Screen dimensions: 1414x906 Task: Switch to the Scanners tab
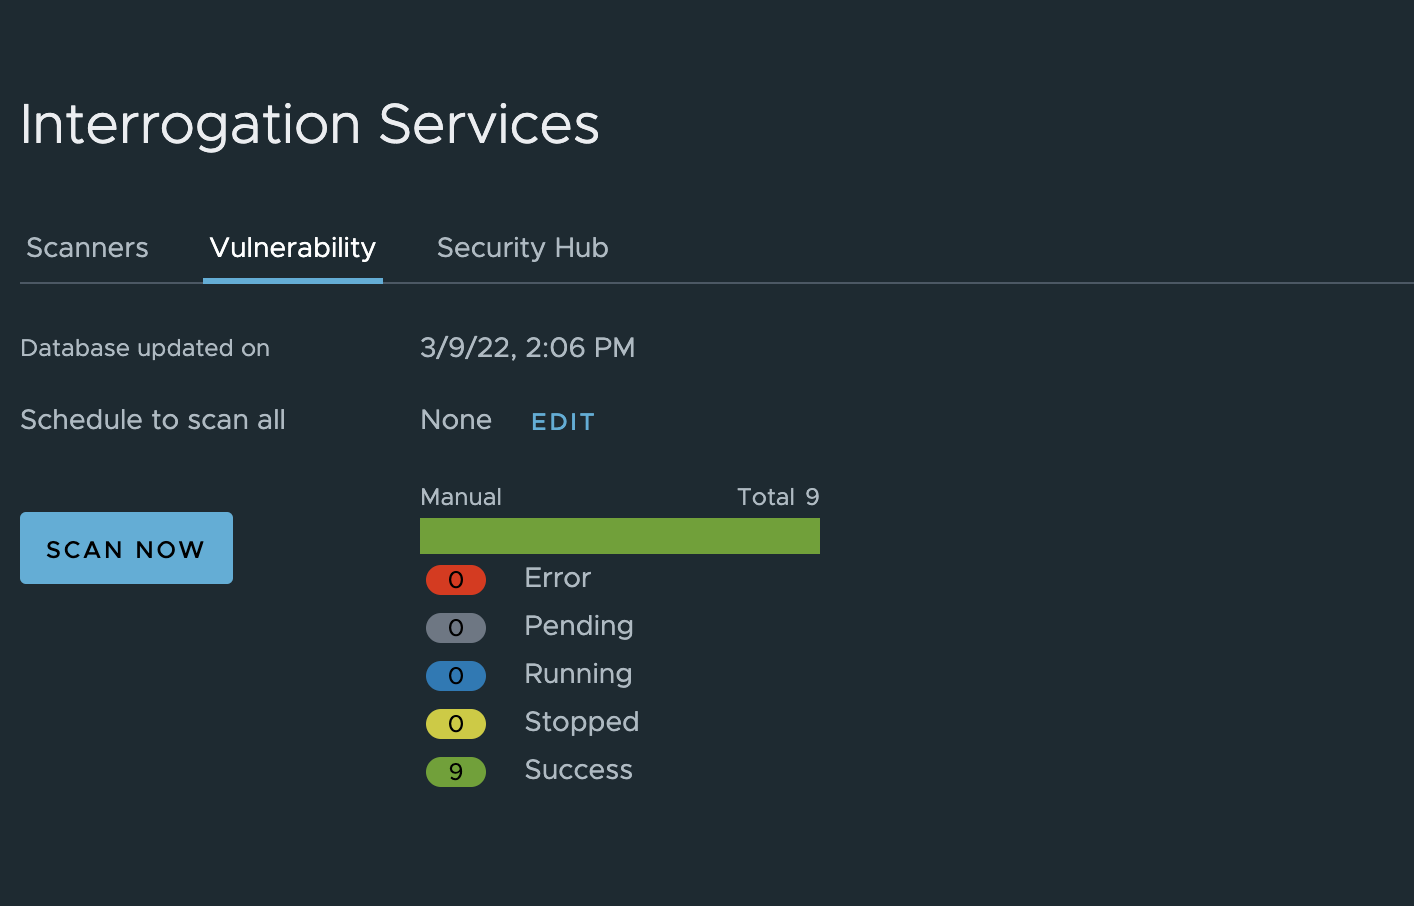coord(87,248)
